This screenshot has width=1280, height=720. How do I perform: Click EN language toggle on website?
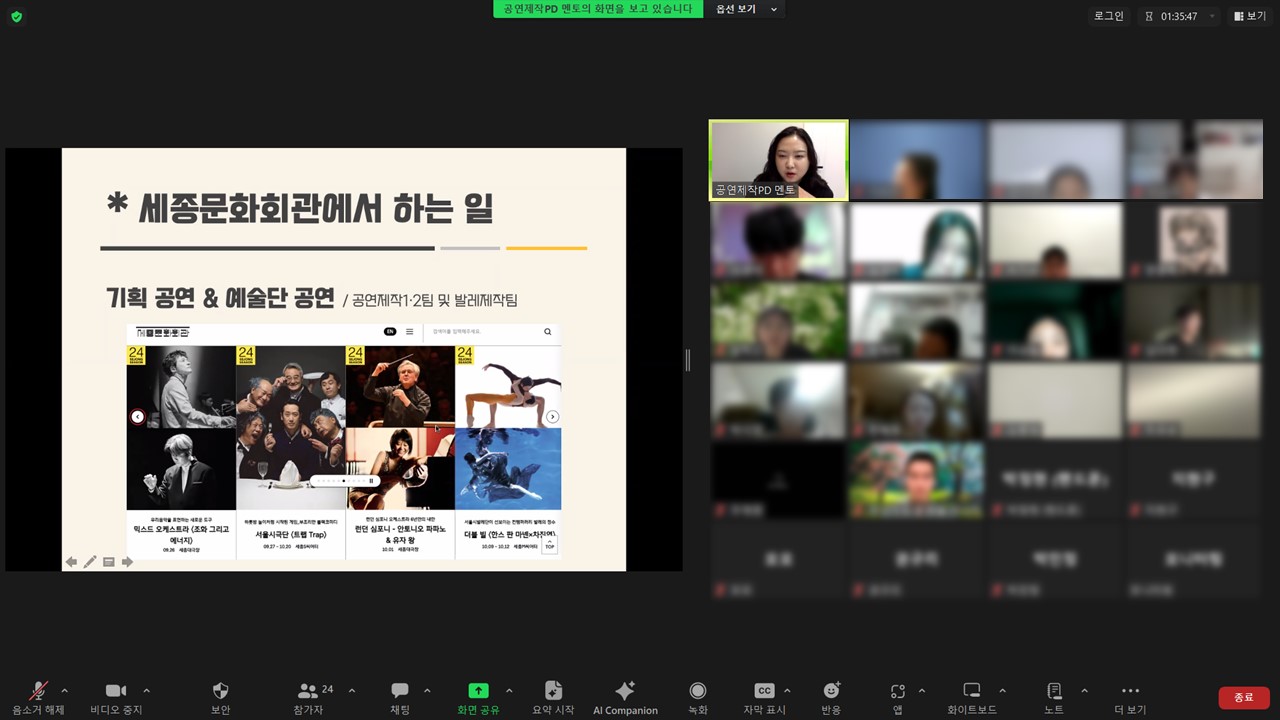coord(390,331)
